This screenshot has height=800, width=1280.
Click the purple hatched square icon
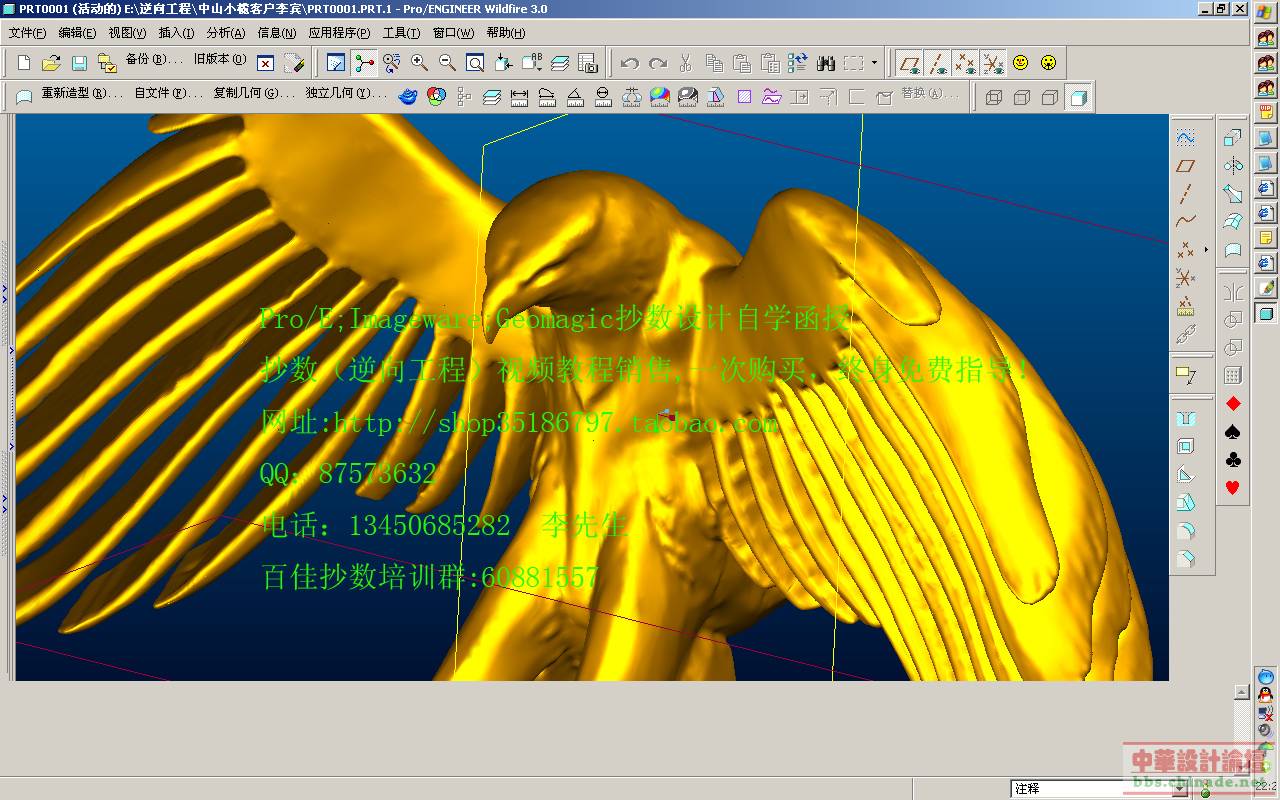(744, 97)
